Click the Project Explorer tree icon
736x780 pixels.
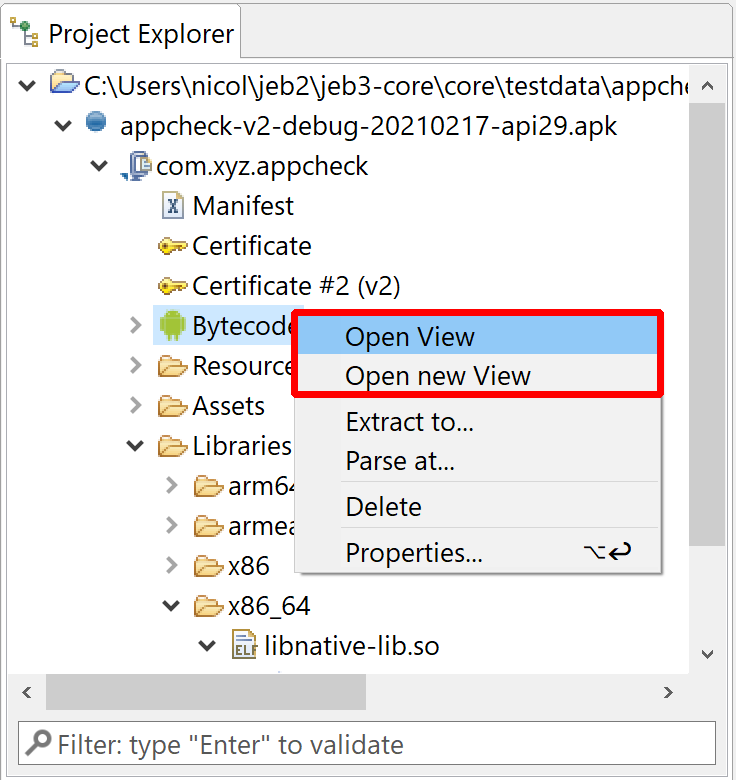click(x=24, y=32)
